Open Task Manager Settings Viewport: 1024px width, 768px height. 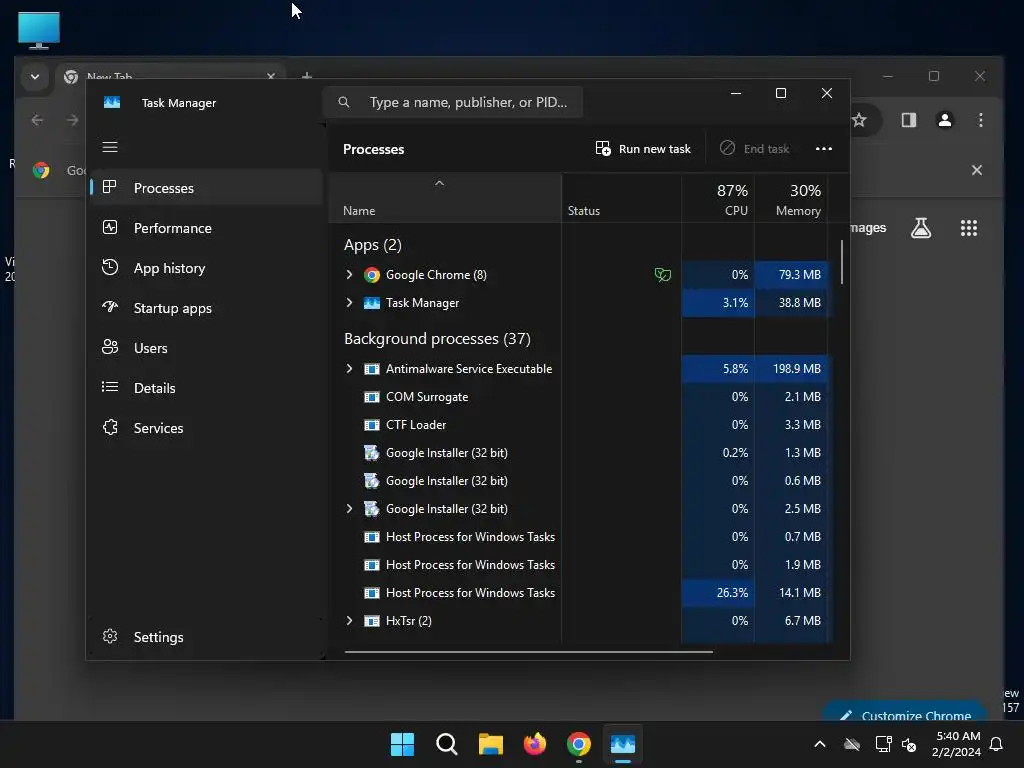[206, 637]
